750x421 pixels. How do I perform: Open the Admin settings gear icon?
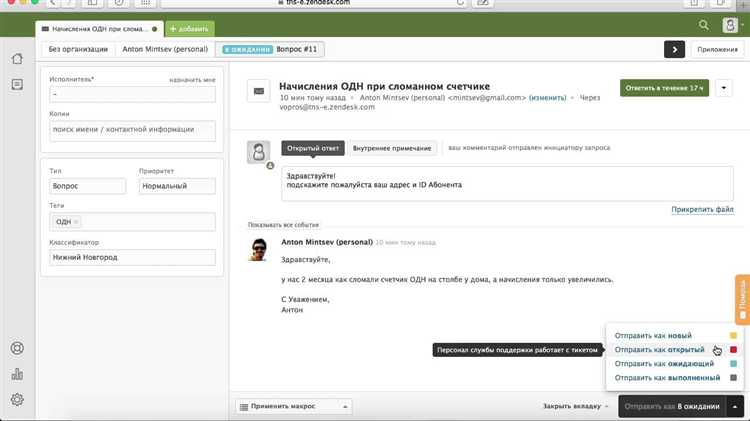(x=17, y=400)
